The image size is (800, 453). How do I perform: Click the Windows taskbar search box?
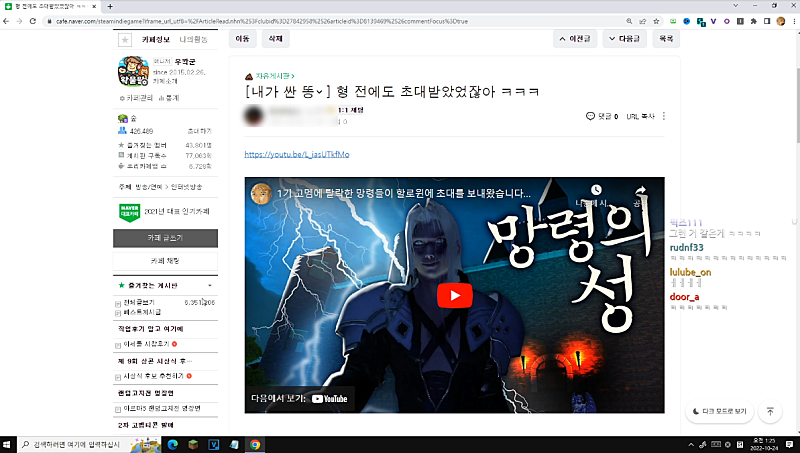click(x=89, y=445)
